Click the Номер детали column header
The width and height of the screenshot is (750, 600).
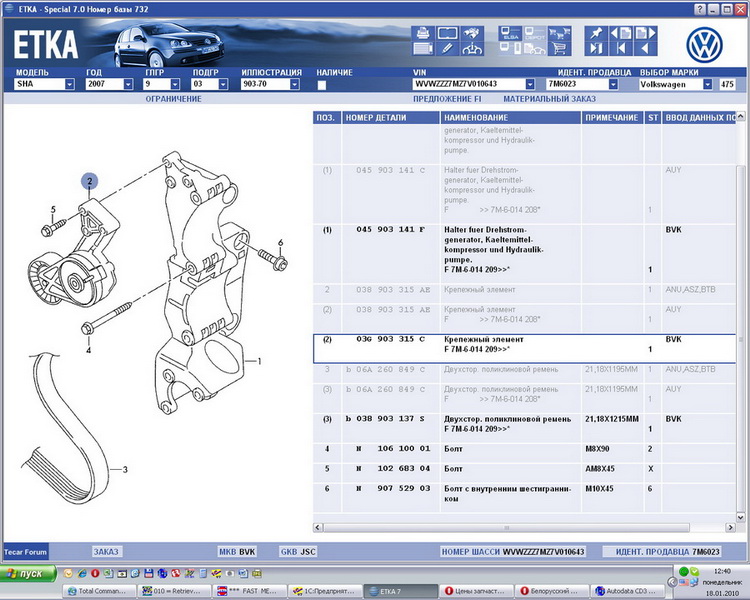[x=391, y=118]
